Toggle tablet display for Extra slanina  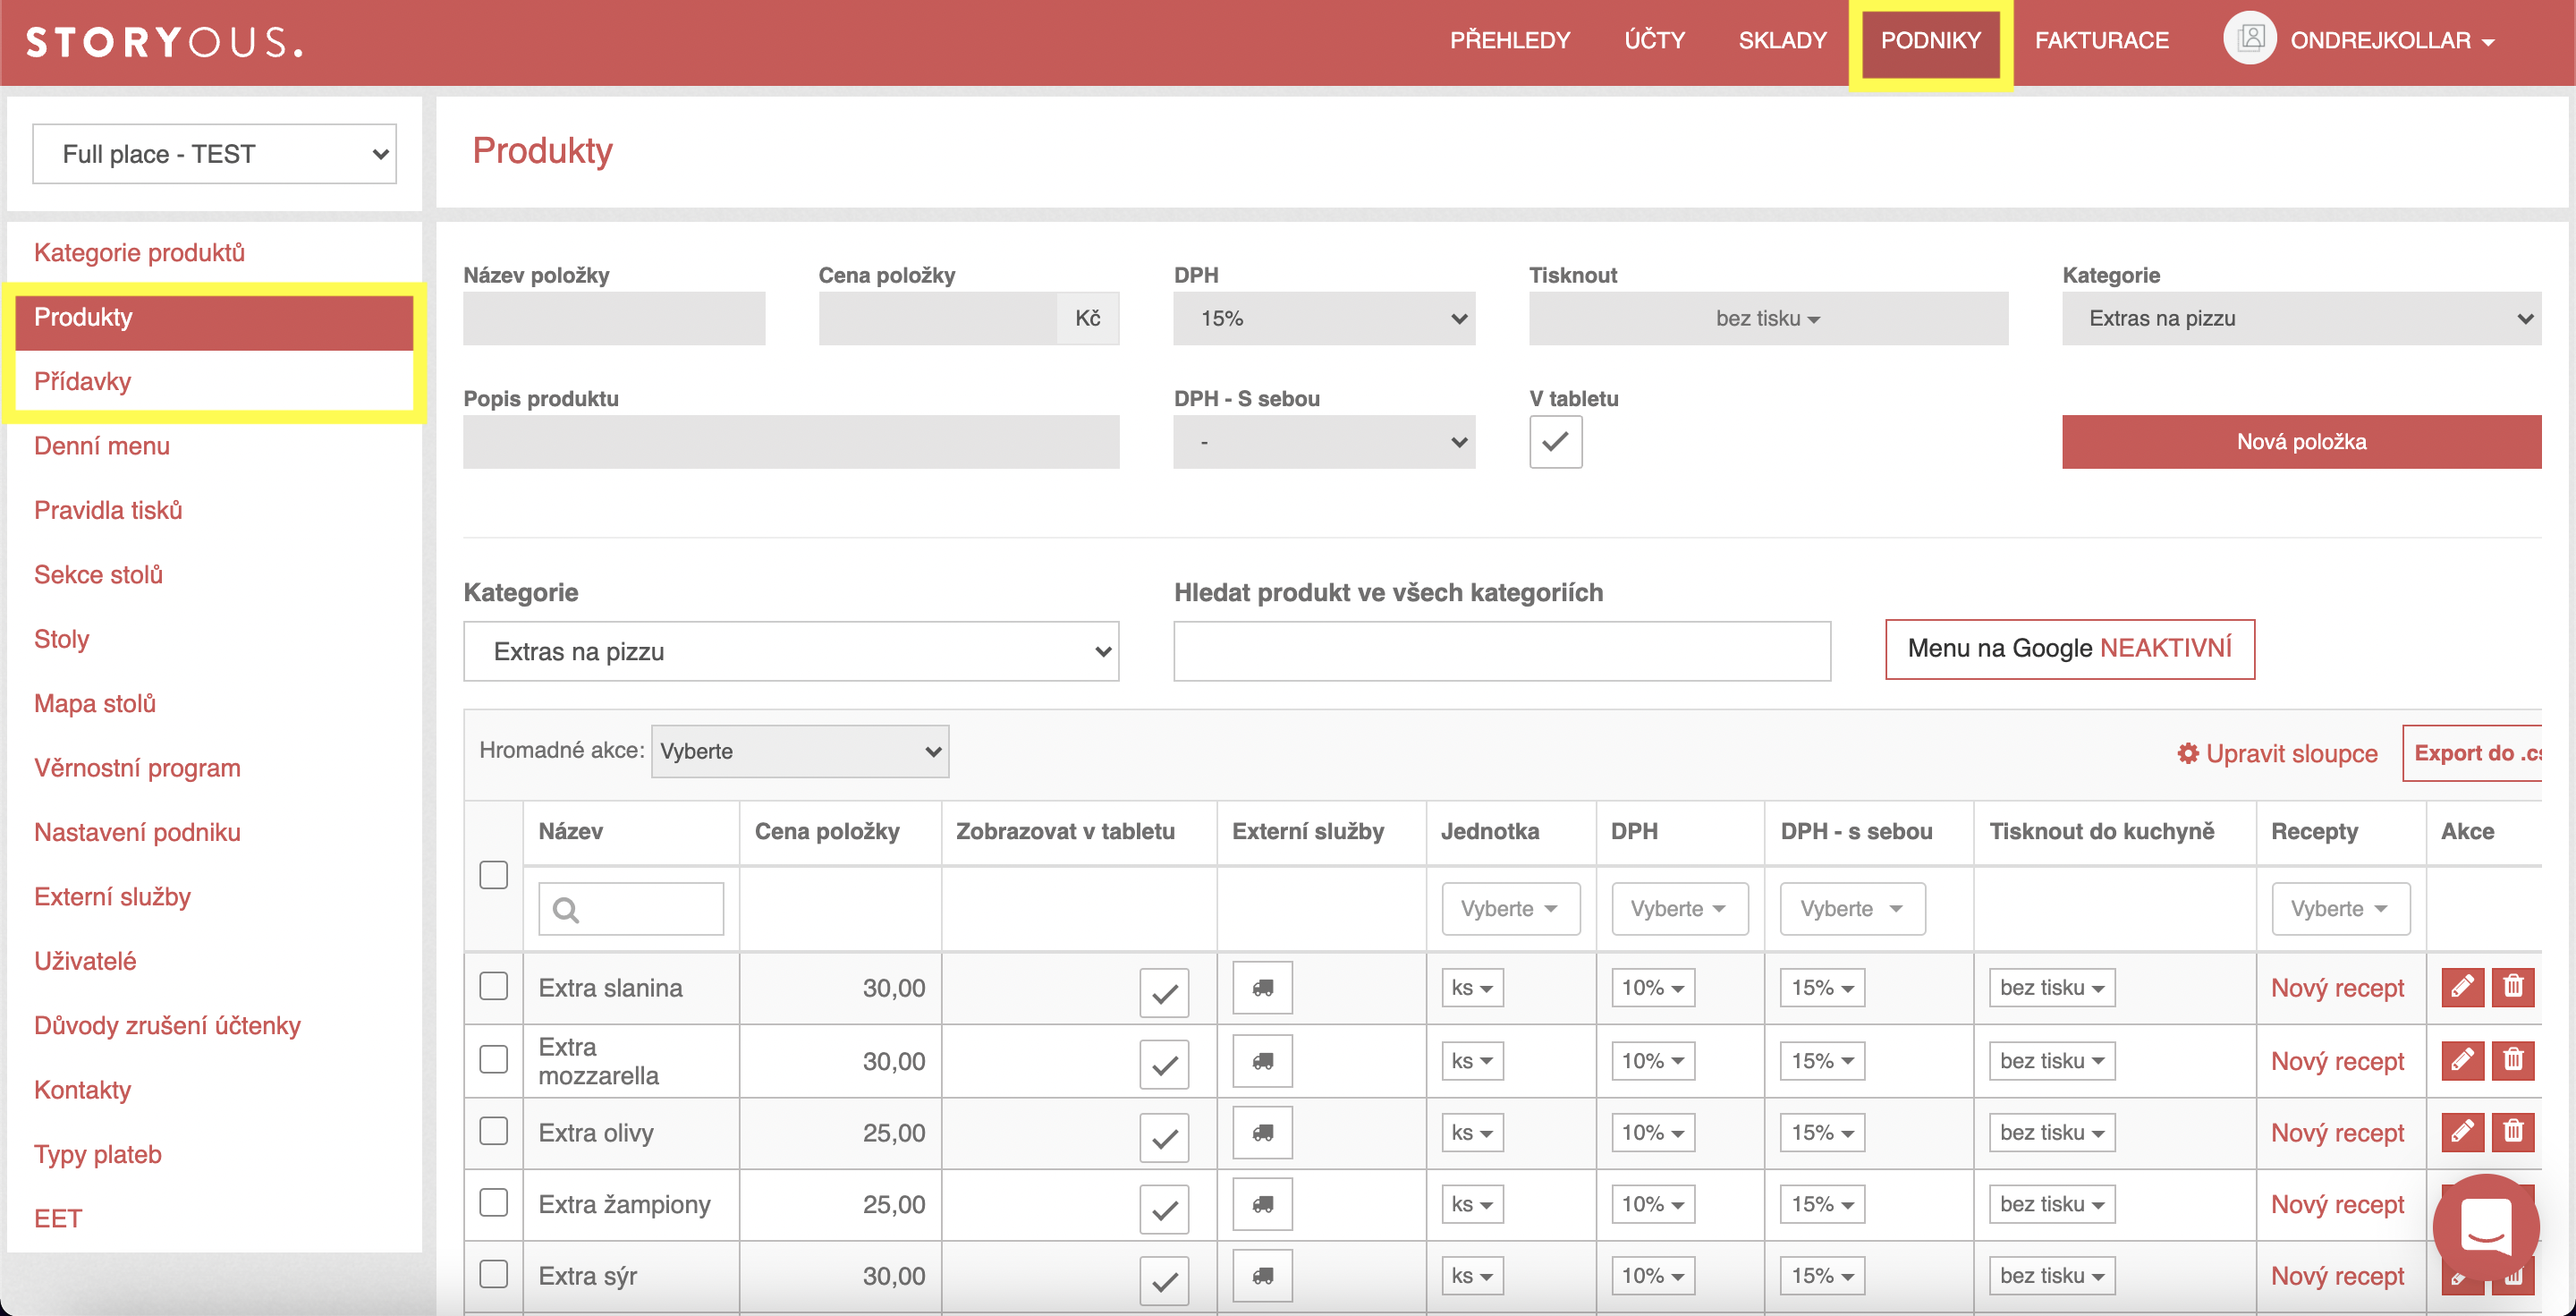click(x=1164, y=993)
